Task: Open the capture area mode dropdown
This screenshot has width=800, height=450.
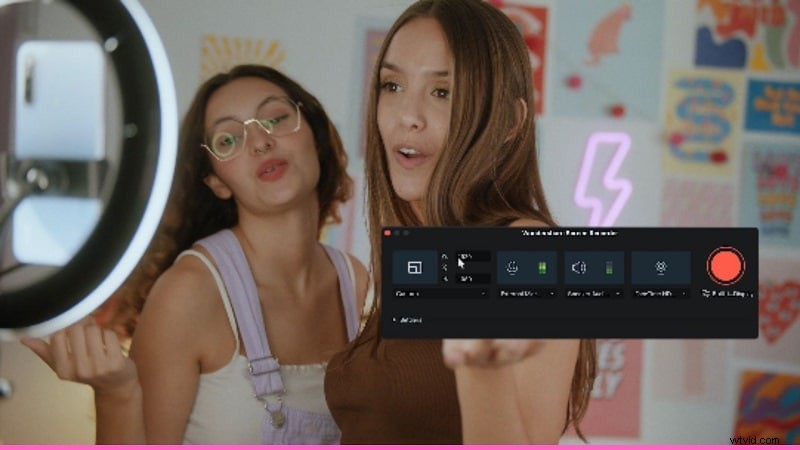Action: point(440,294)
